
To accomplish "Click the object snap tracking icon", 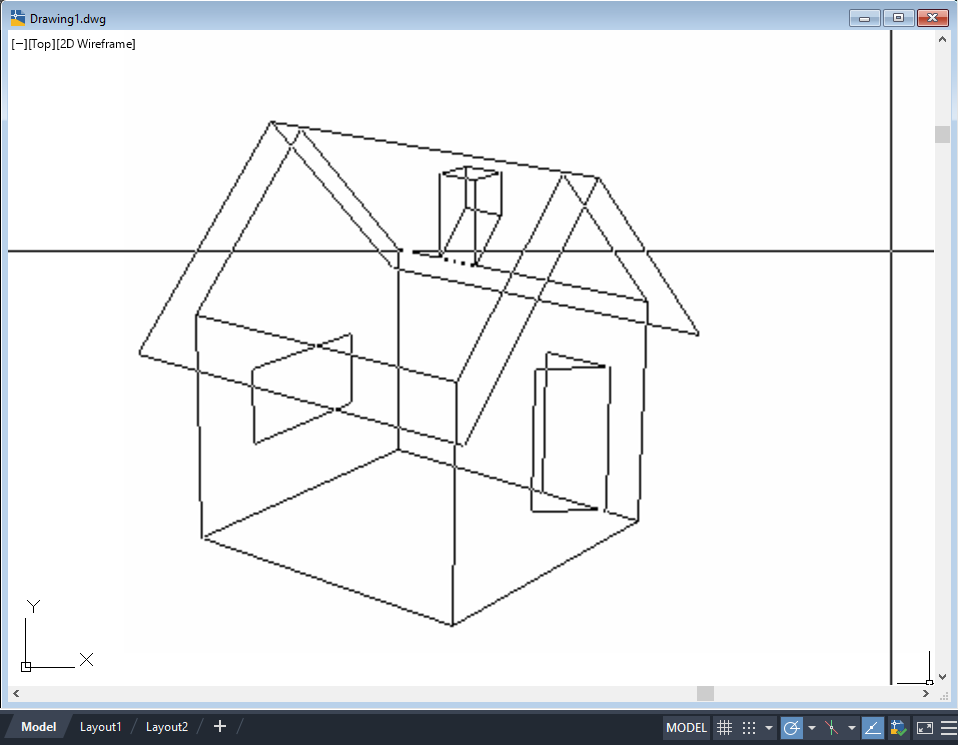I will pos(872,727).
